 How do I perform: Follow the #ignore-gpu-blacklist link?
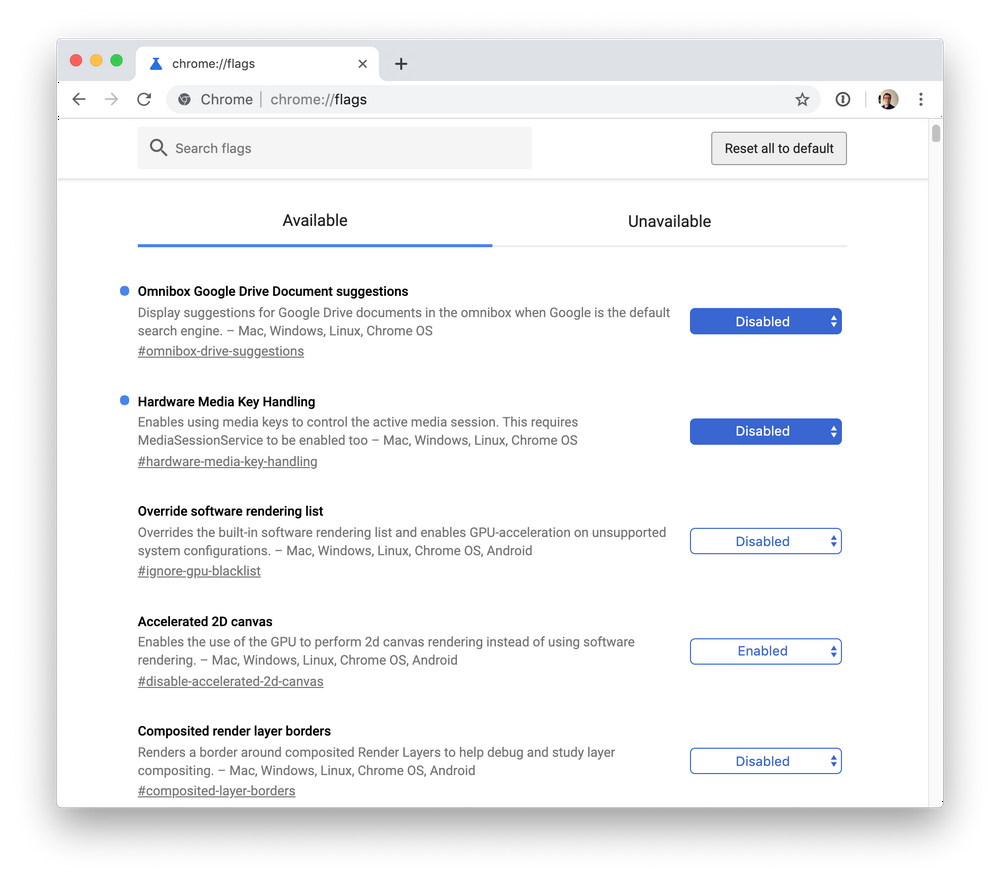199,571
